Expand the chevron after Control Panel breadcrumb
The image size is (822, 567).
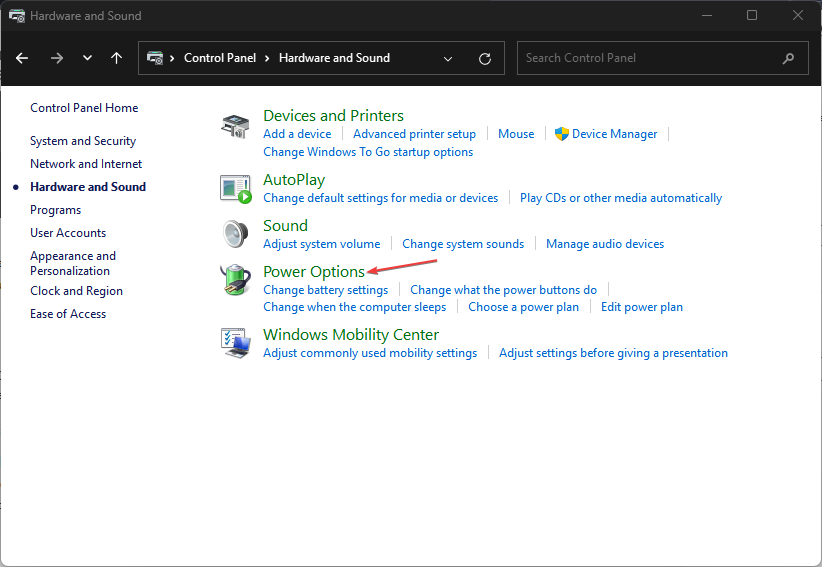(267, 58)
